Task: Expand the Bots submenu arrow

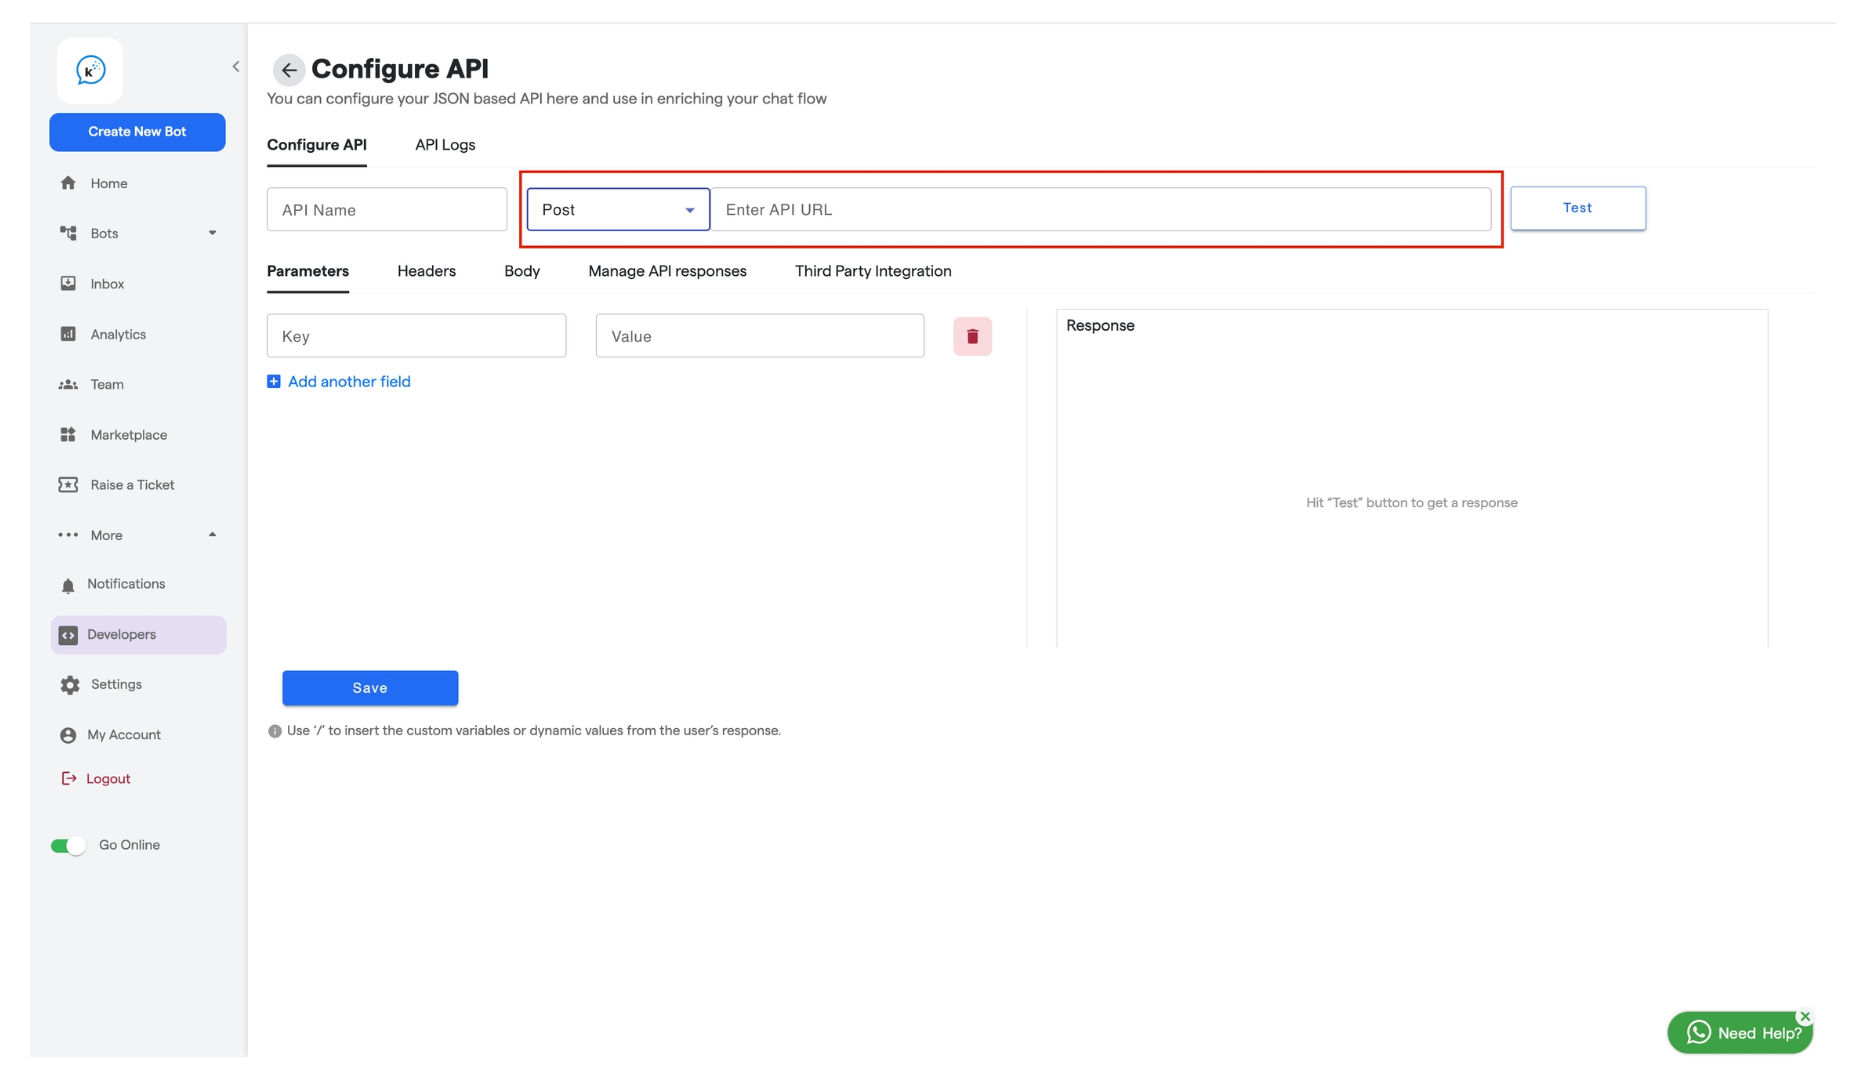Action: tap(212, 233)
